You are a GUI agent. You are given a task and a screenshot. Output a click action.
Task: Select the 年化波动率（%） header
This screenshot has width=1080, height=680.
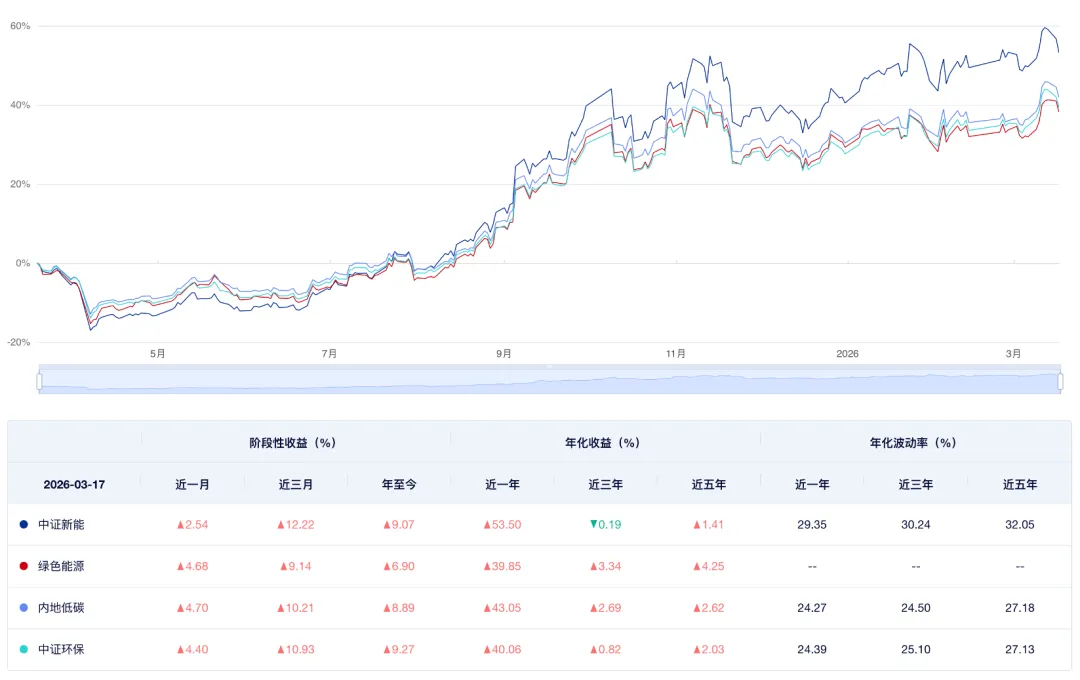915,442
